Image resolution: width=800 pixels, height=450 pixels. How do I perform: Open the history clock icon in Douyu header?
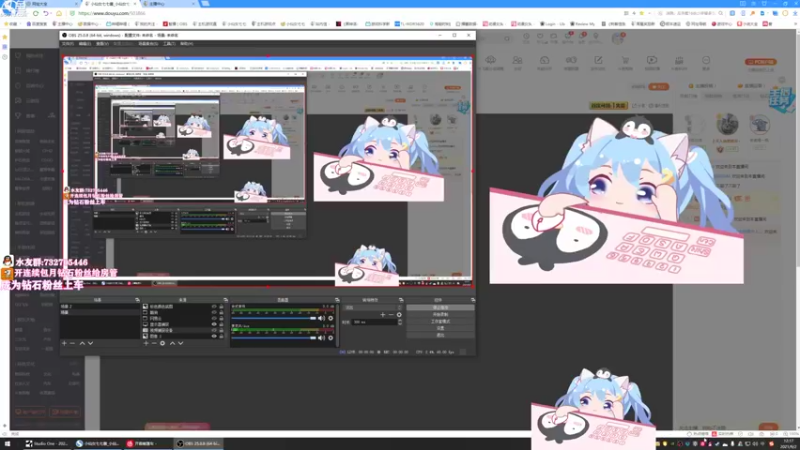pos(527,36)
